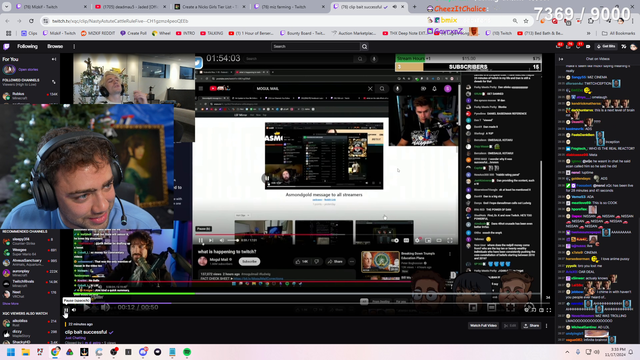Open recommended channel AlveusSanctuary
The width and height of the screenshot is (640, 360).
(x=30, y=262)
